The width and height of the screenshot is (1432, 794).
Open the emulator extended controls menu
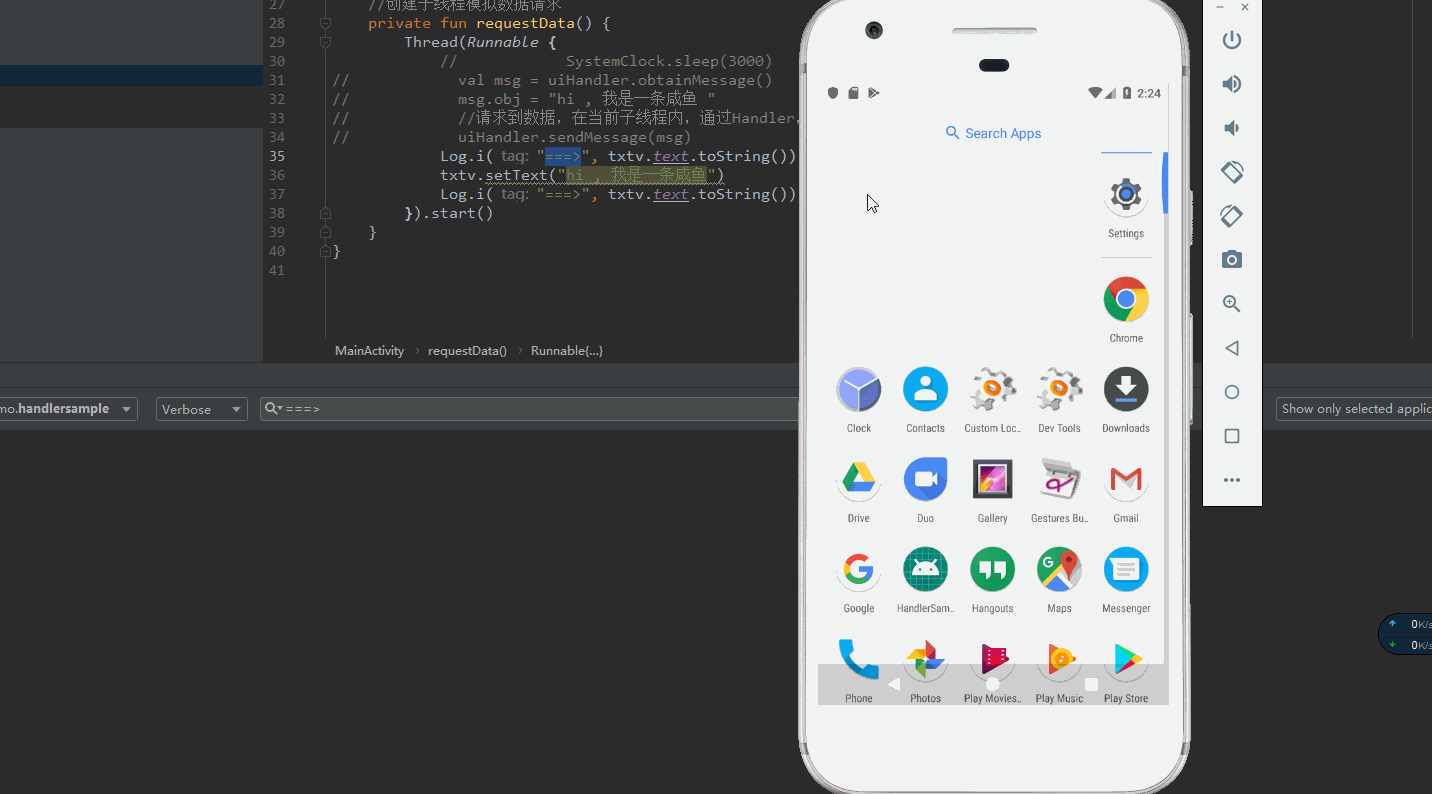point(1231,479)
